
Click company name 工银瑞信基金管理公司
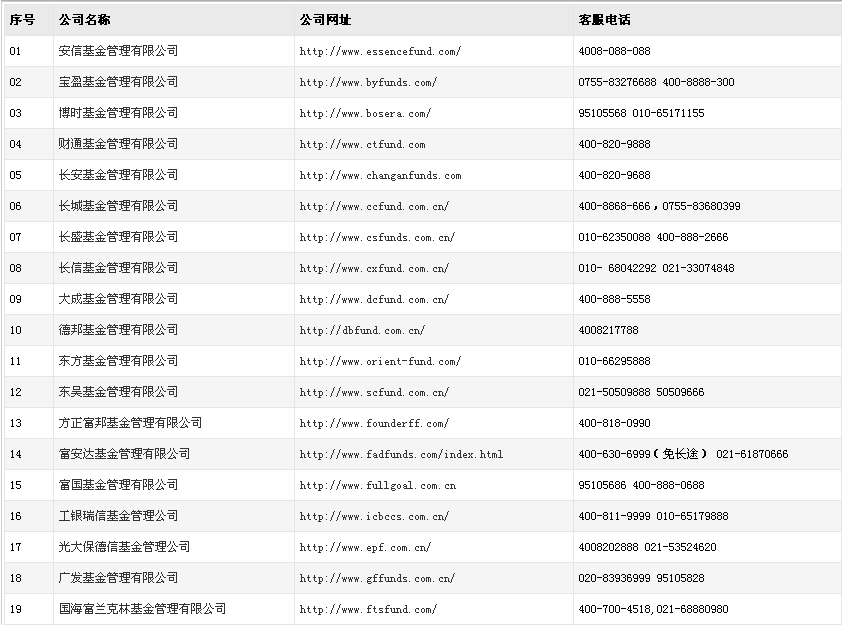[x=118, y=516]
